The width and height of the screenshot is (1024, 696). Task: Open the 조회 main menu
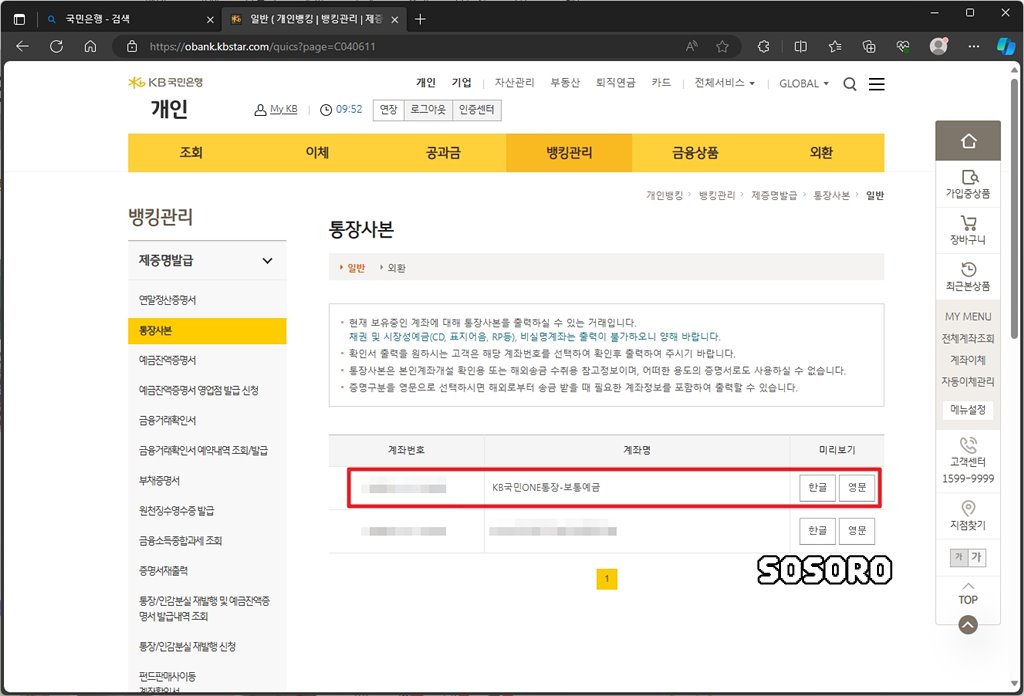191,153
